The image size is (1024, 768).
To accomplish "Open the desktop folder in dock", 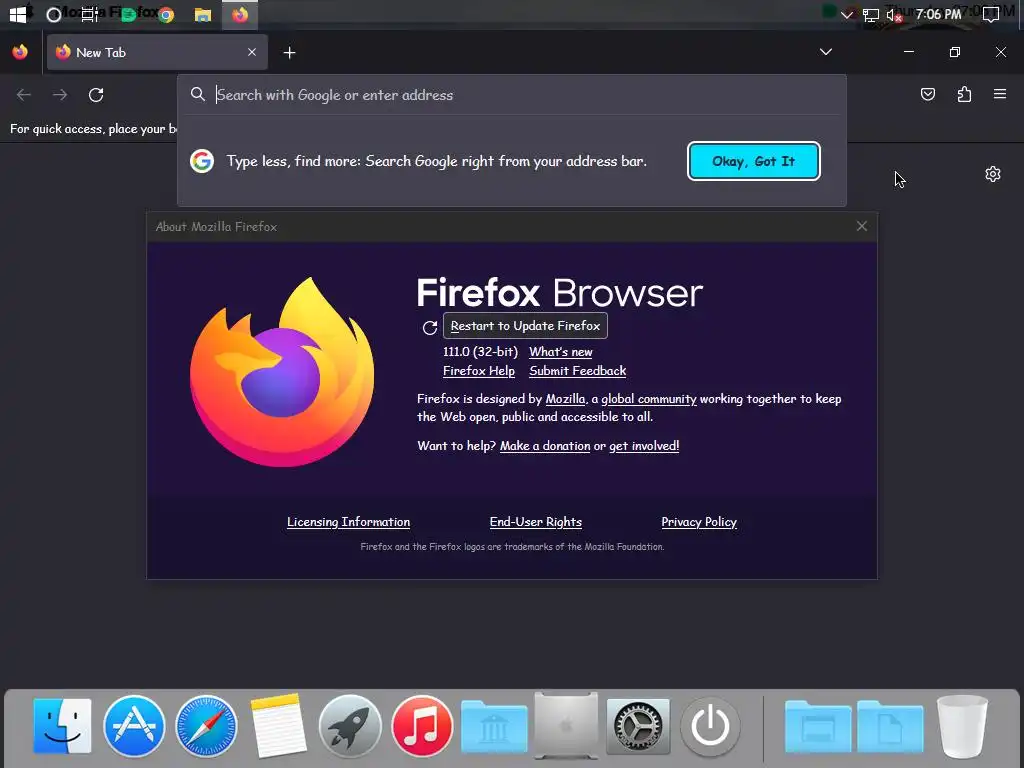I will tap(818, 726).
